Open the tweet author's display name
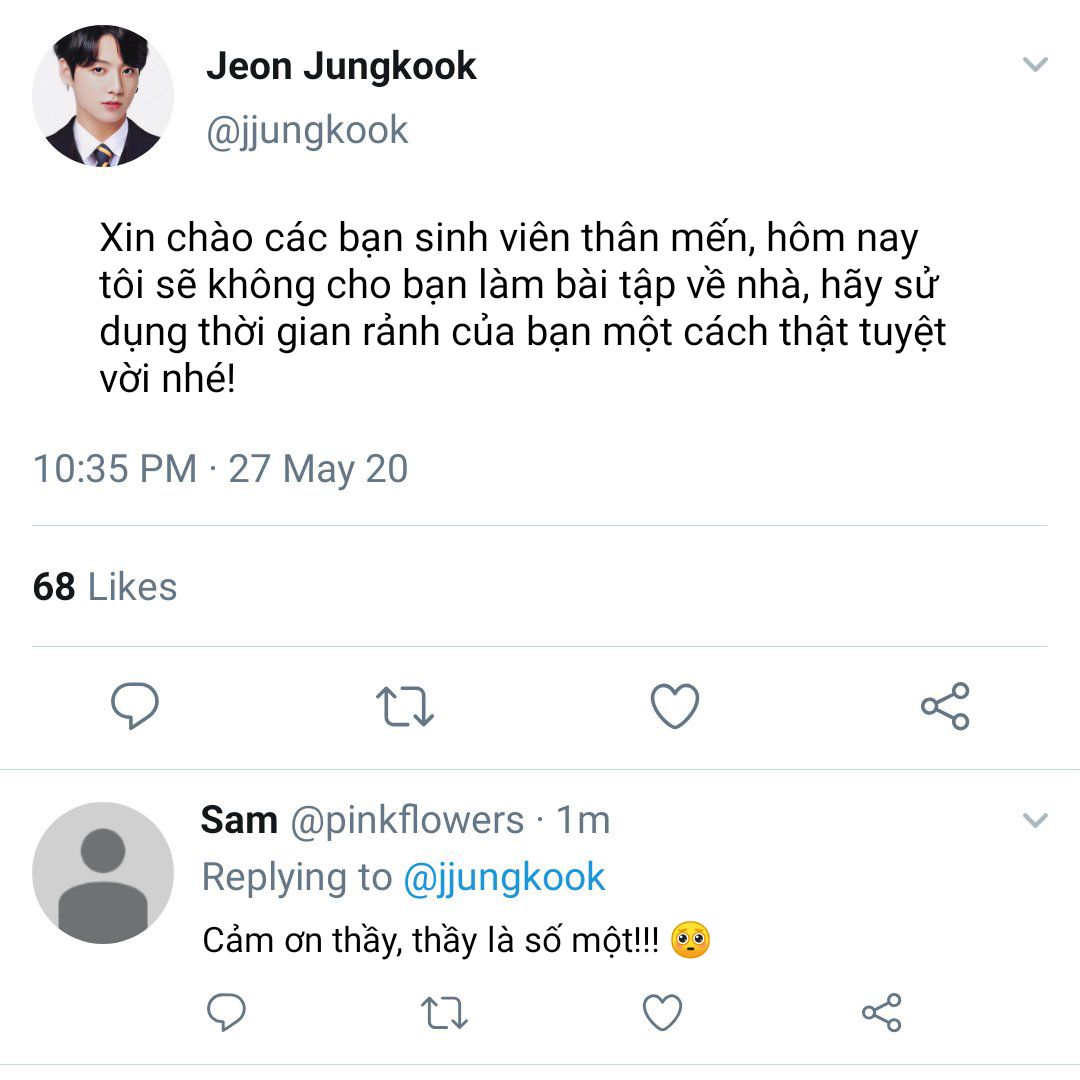The width and height of the screenshot is (1080, 1080). [341, 67]
